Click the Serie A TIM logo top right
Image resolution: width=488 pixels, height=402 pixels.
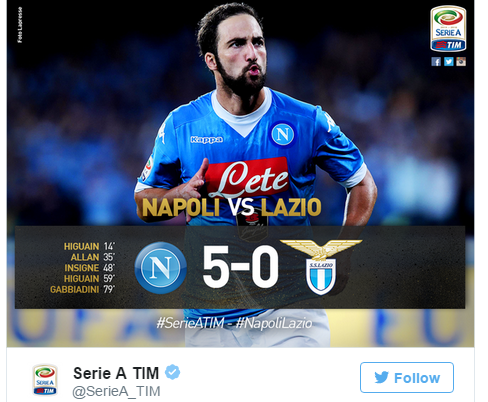point(448,29)
